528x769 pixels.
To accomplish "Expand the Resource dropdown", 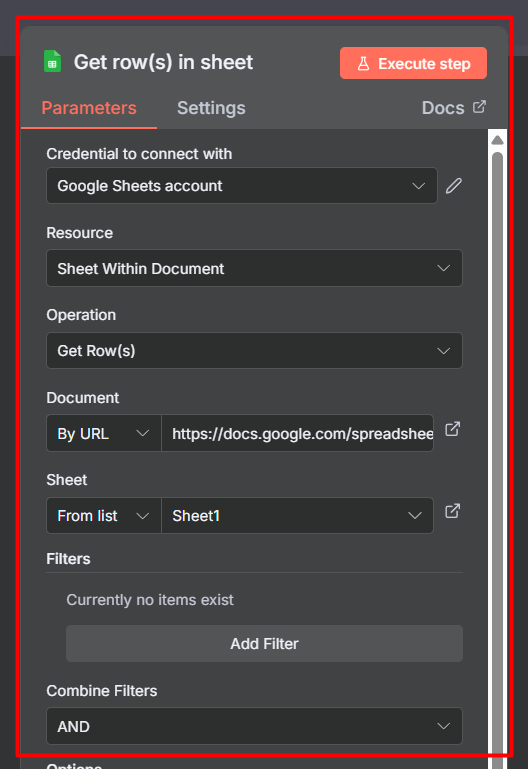I will 254,268.
